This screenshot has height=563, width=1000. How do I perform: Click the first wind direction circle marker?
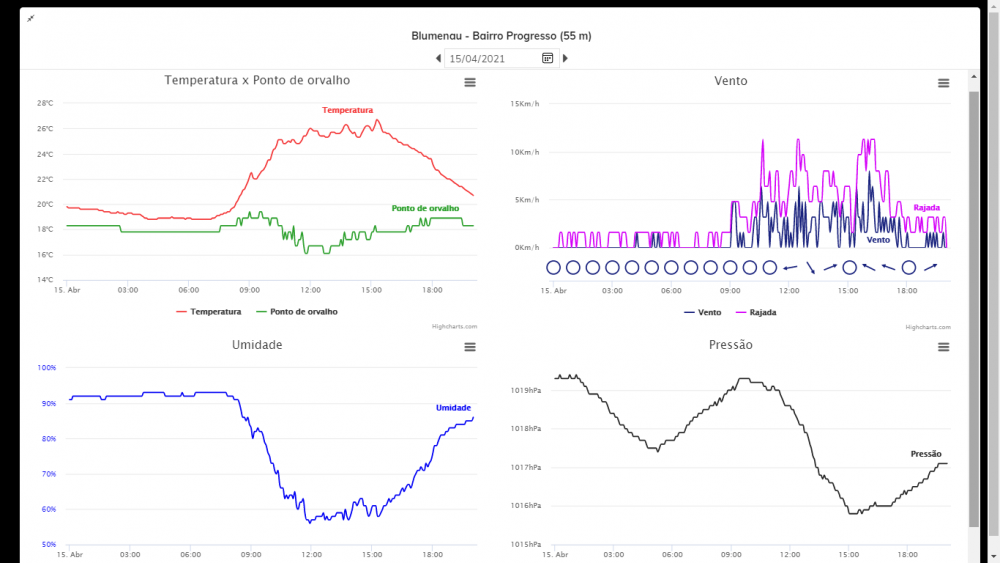(x=553, y=267)
